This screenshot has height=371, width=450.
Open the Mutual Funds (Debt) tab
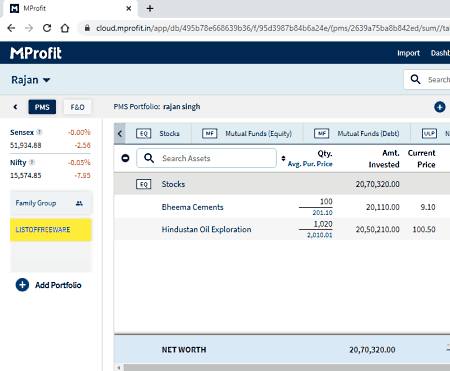(x=357, y=133)
